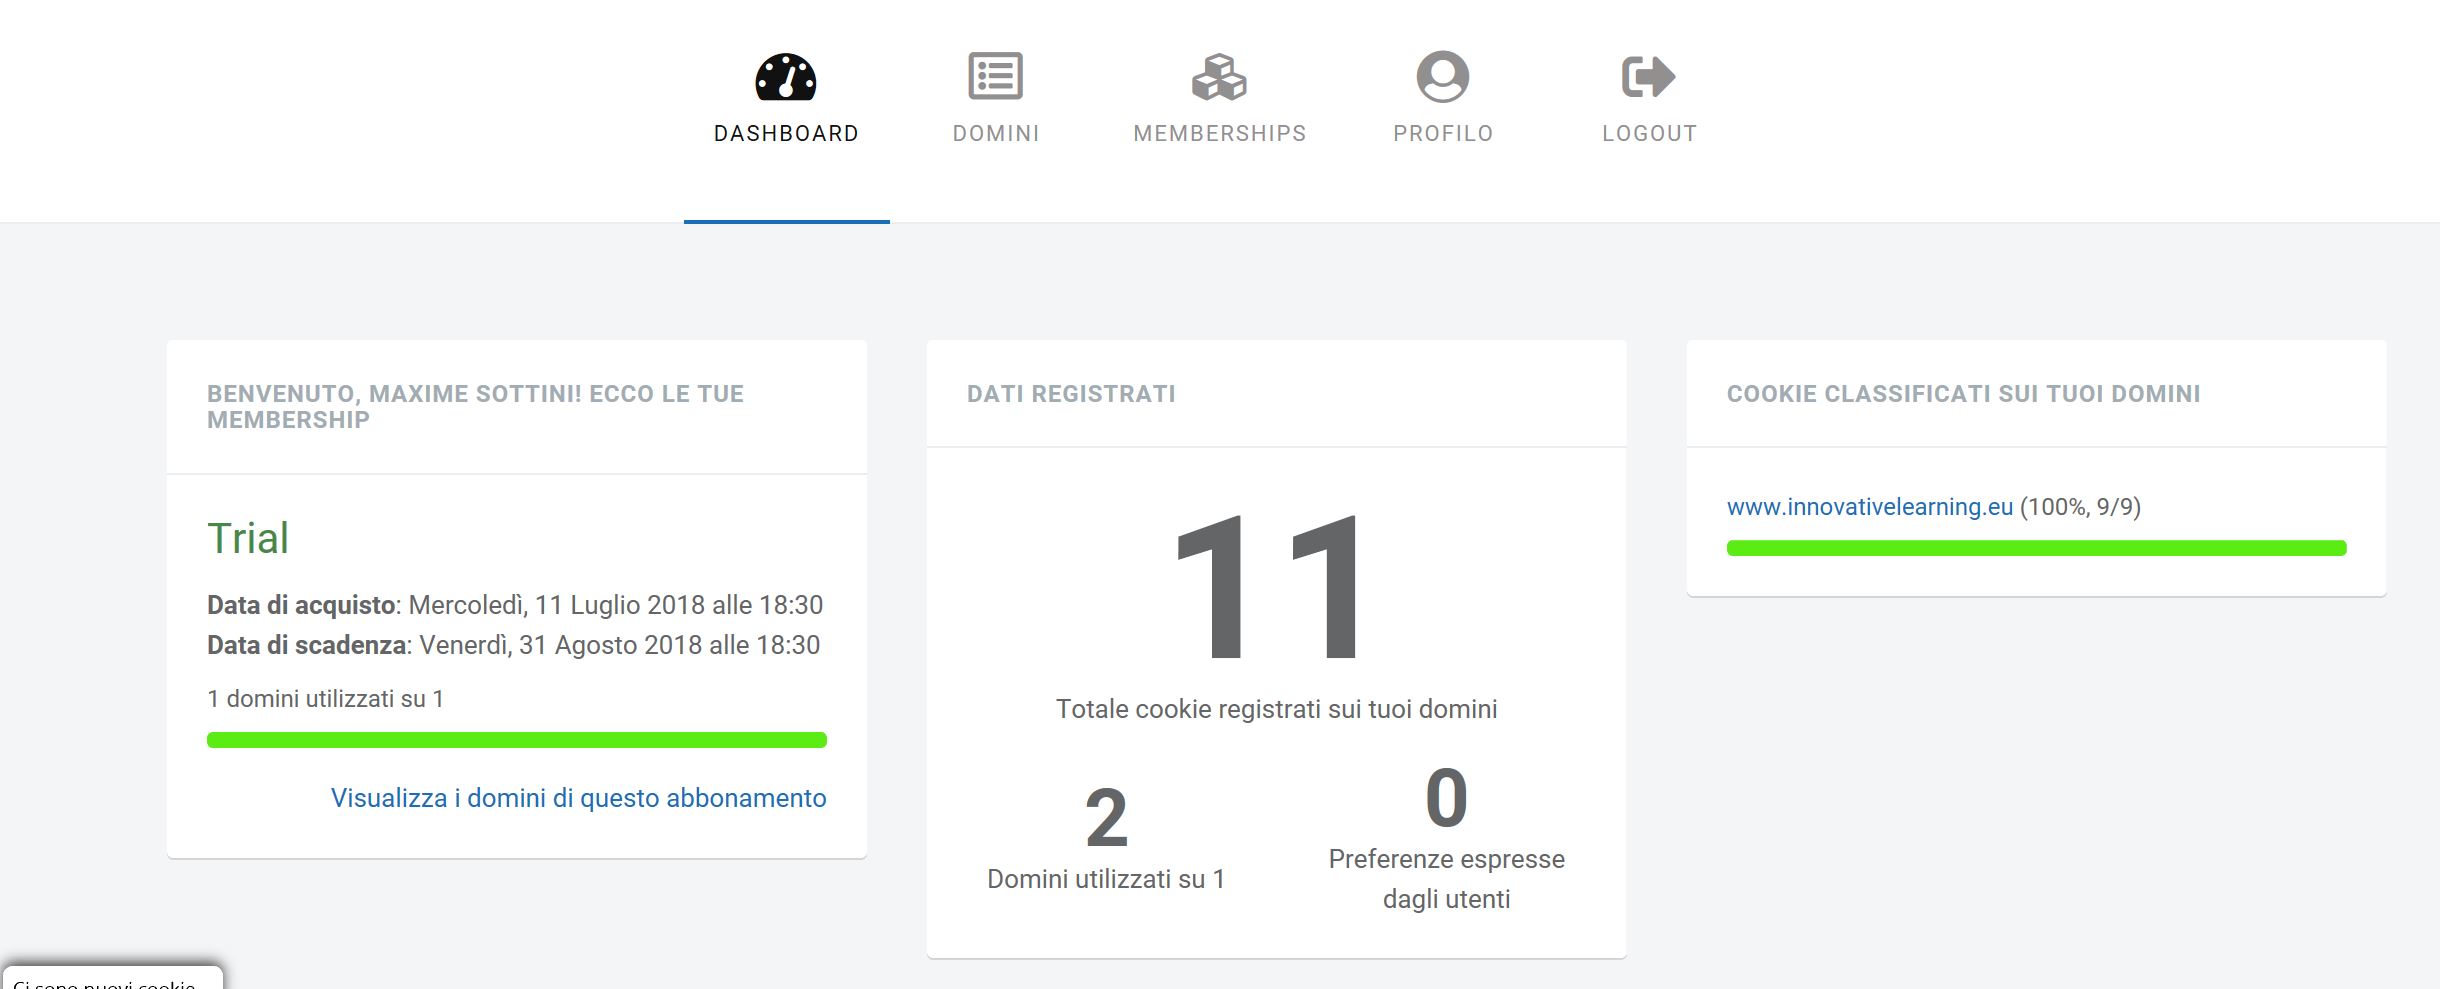
Task: Click the Profilo user avatar icon
Action: click(1442, 77)
